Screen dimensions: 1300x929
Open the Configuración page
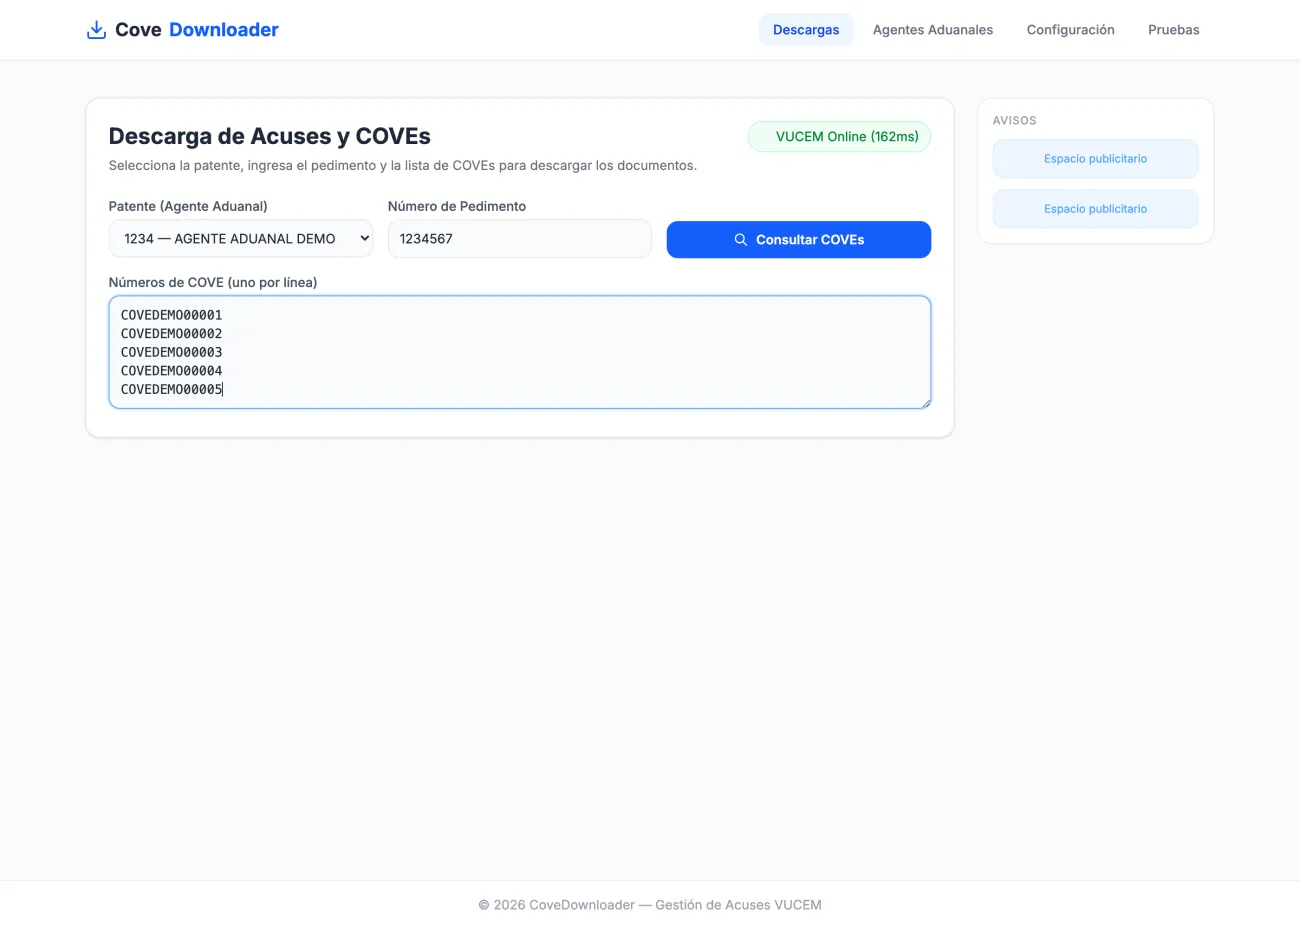1070,30
